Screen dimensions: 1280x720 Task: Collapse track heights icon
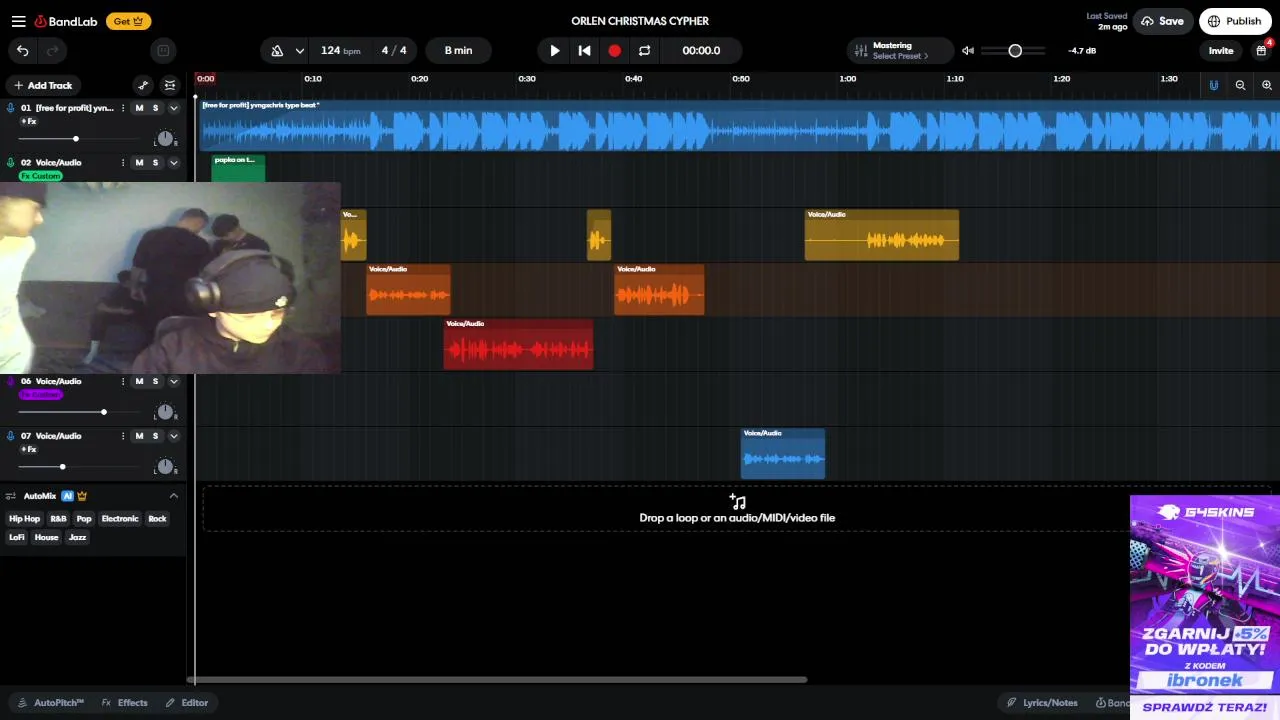(x=170, y=85)
